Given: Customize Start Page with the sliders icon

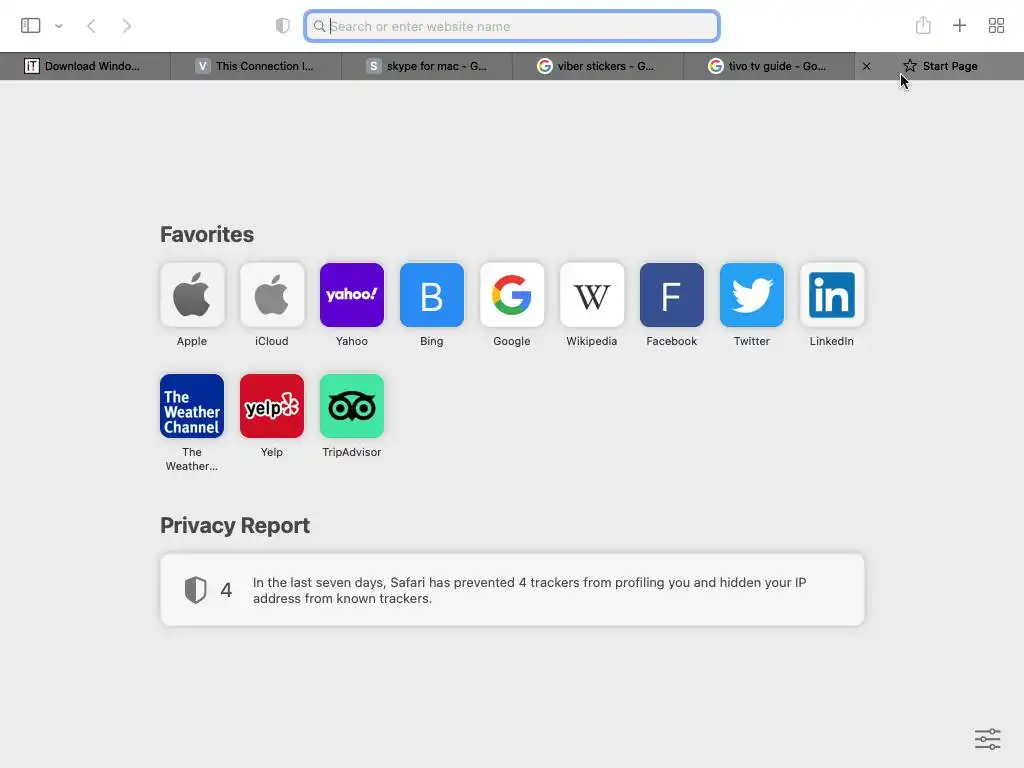Looking at the screenshot, I should tap(987, 739).
